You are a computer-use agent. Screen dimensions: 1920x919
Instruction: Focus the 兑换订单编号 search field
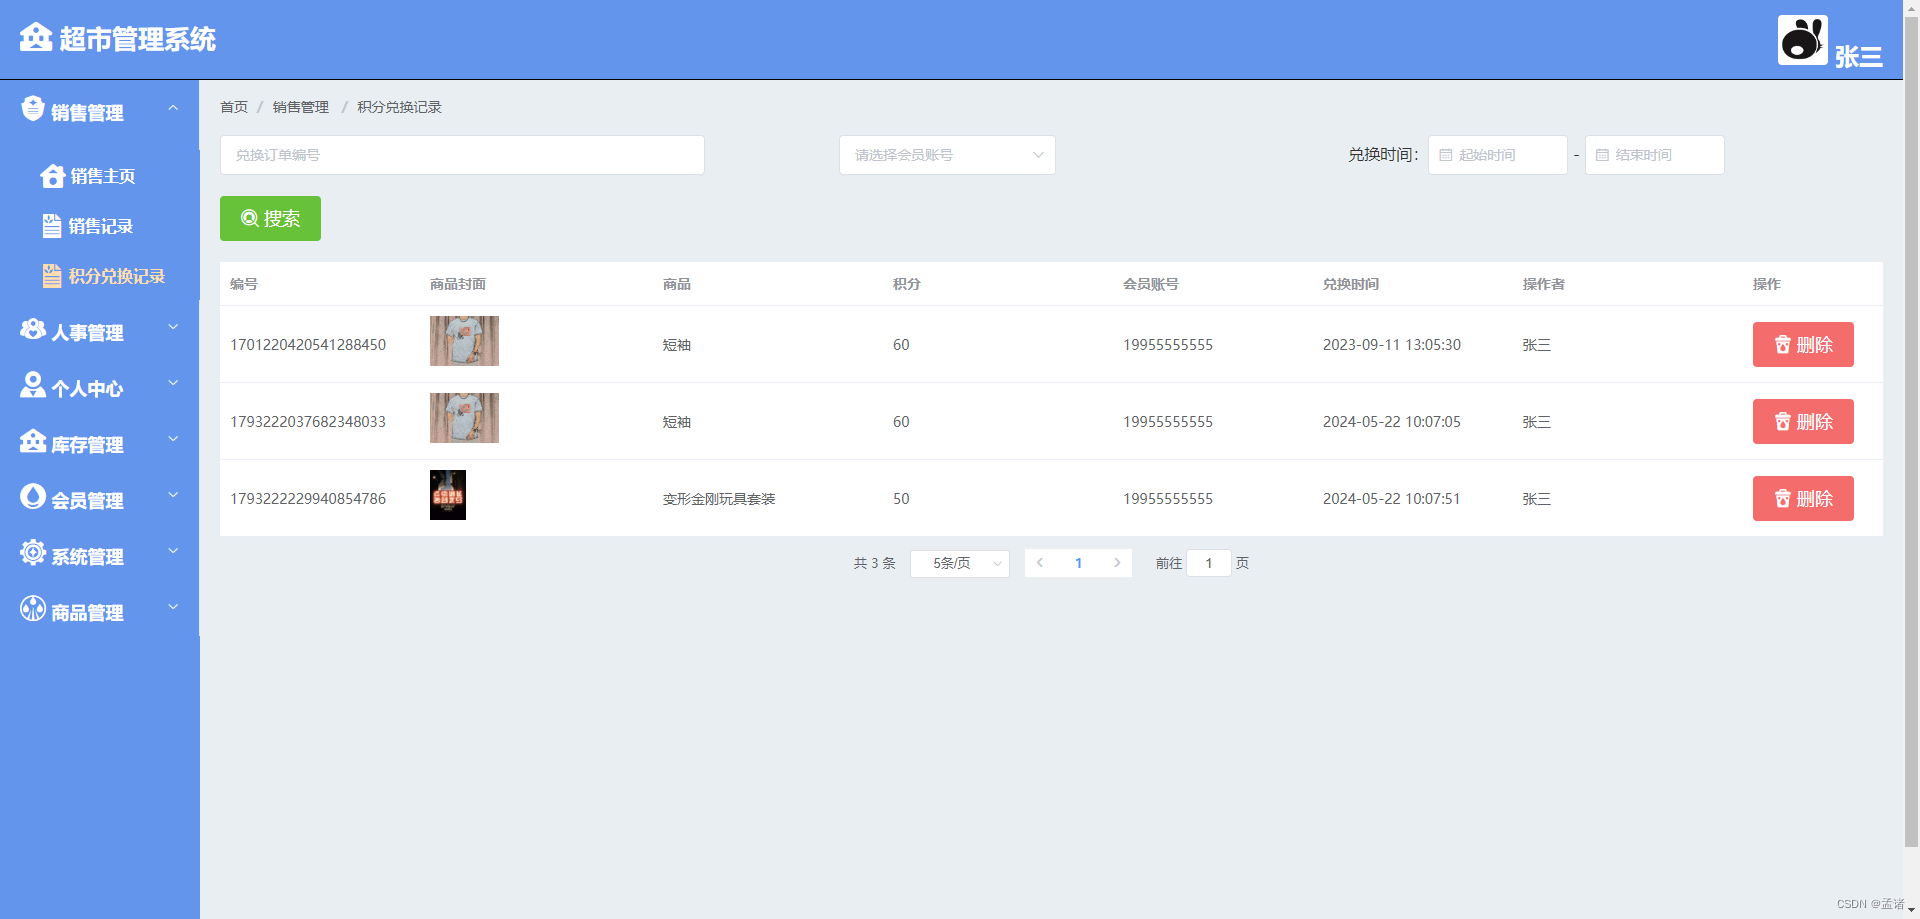click(x=462, y=155)
